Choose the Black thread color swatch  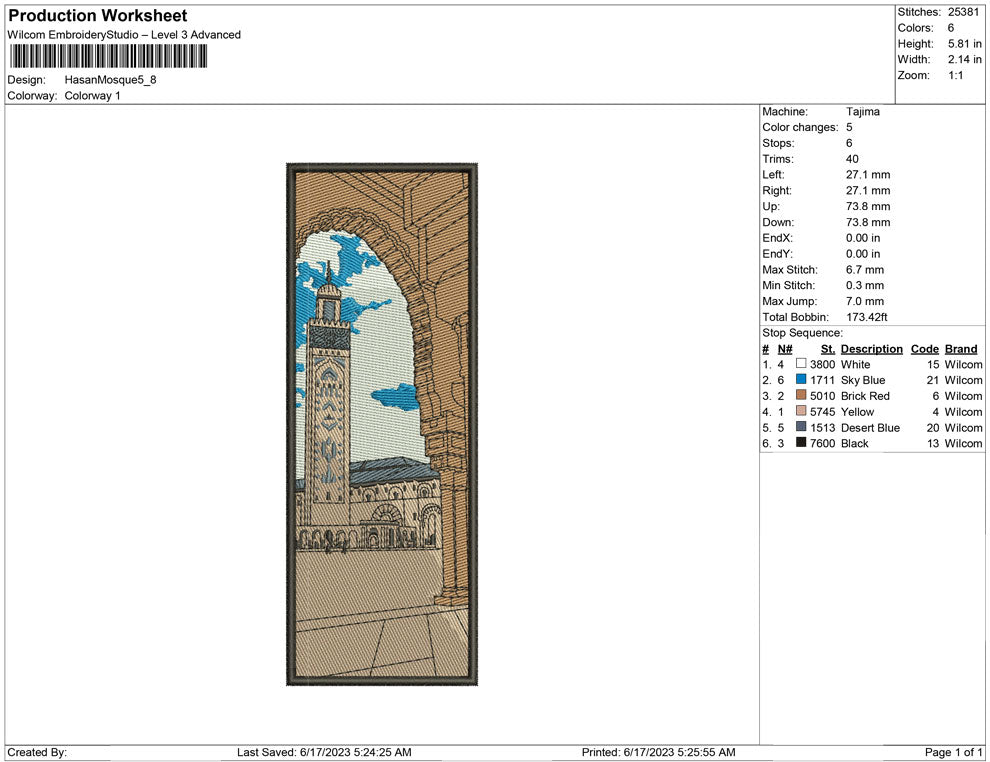(x=801, y=443)
